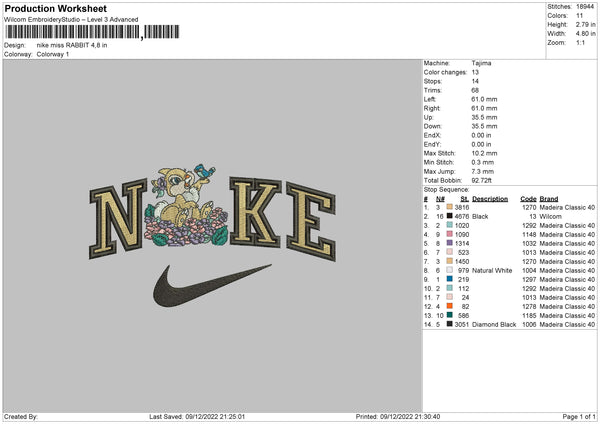This screenshot has width=600, height=424.
Task: Click the 'Page 1 of 1' footer text
Action: (579, 417)
